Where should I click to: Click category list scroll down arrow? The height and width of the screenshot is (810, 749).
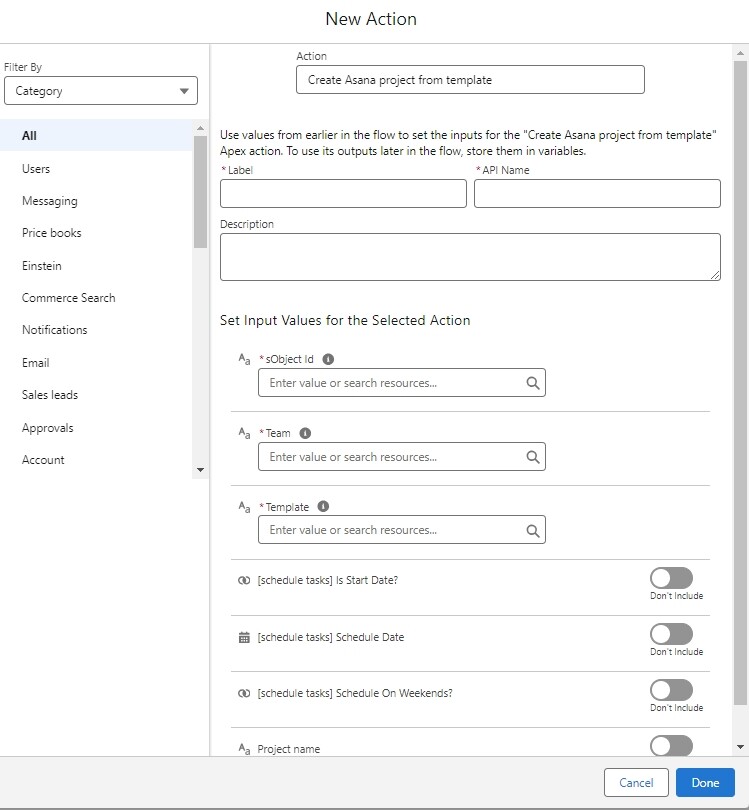pos(200,470)
